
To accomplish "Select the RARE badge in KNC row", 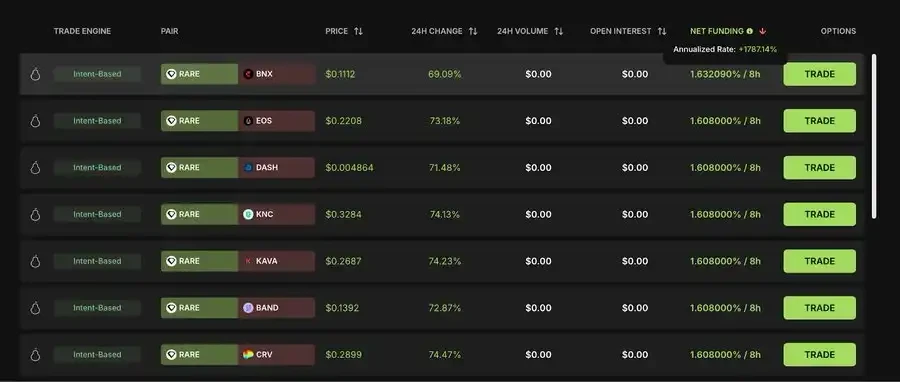I will coord(199,215).
